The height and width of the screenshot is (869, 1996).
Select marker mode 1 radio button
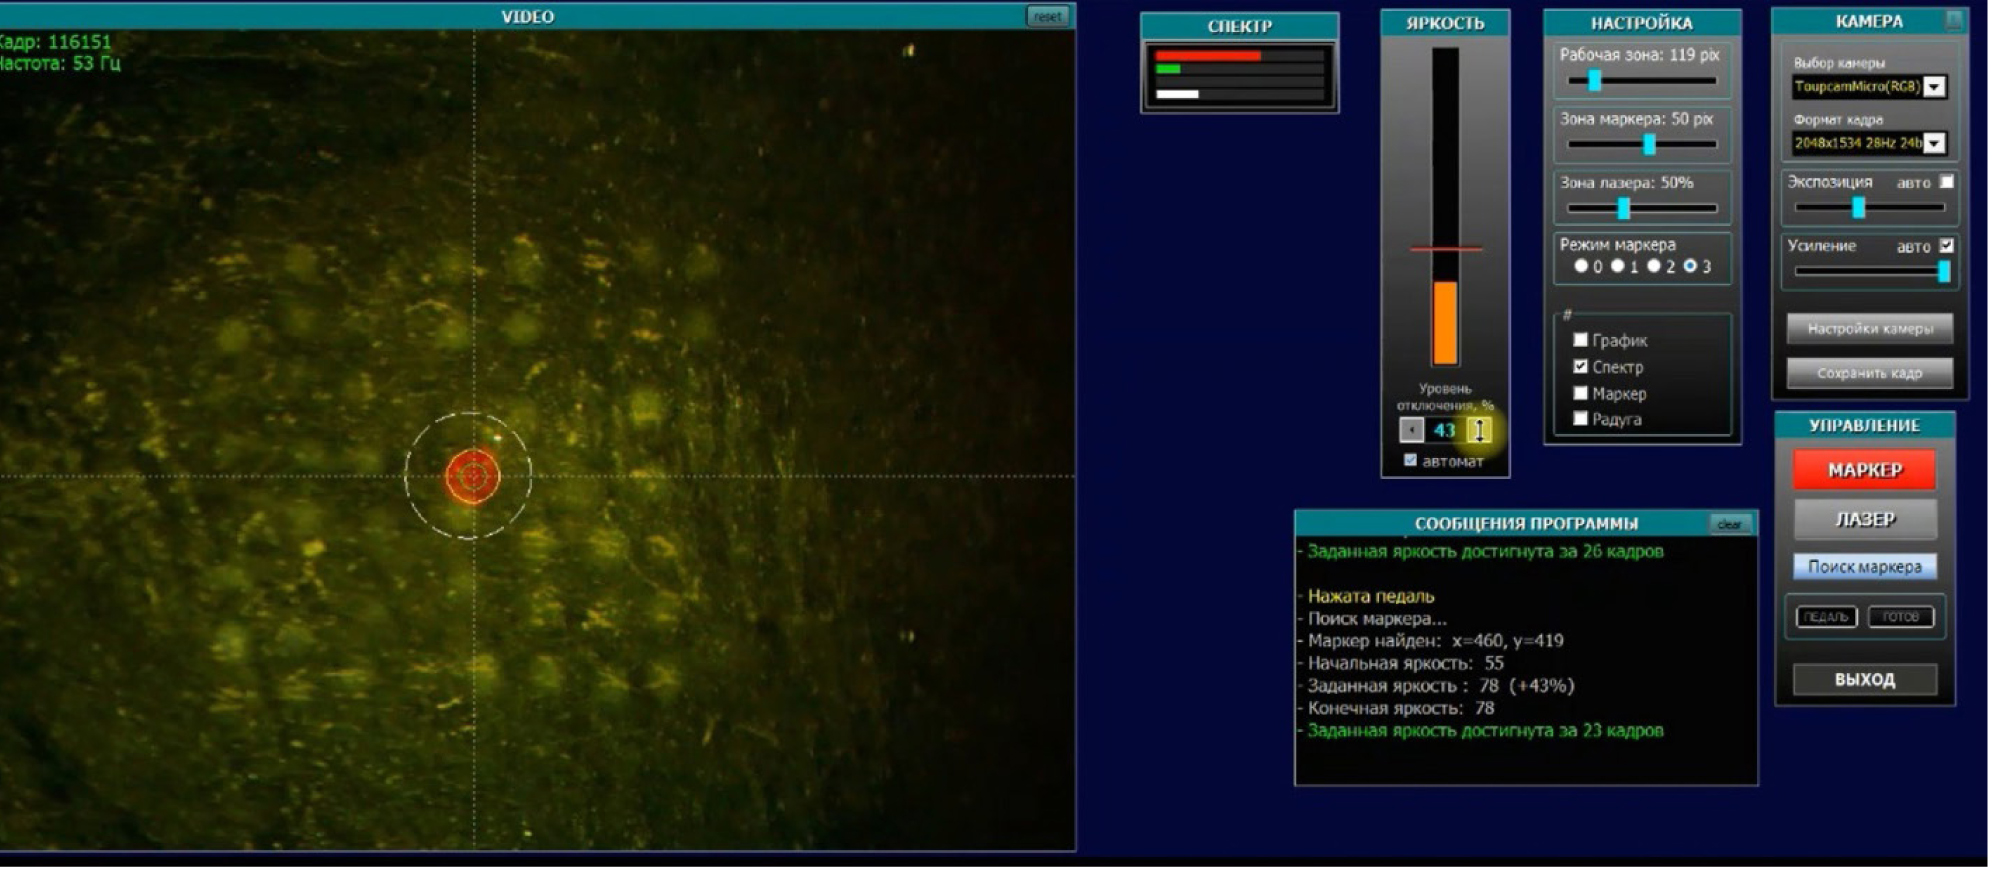click(x=1617, y=266)
